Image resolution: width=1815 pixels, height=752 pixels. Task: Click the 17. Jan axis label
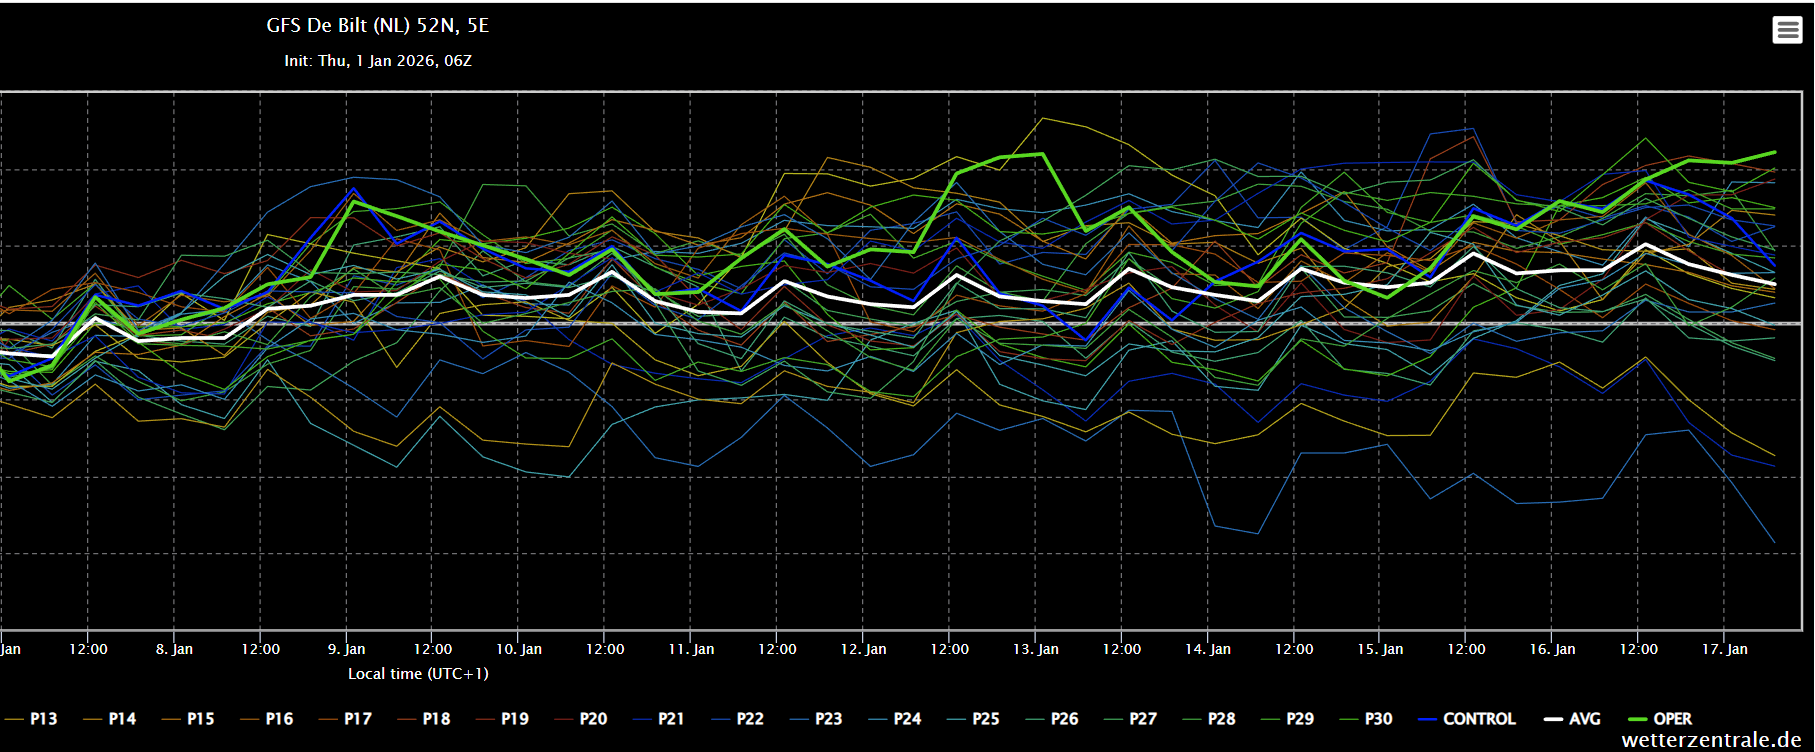[x=1725, y=649]
